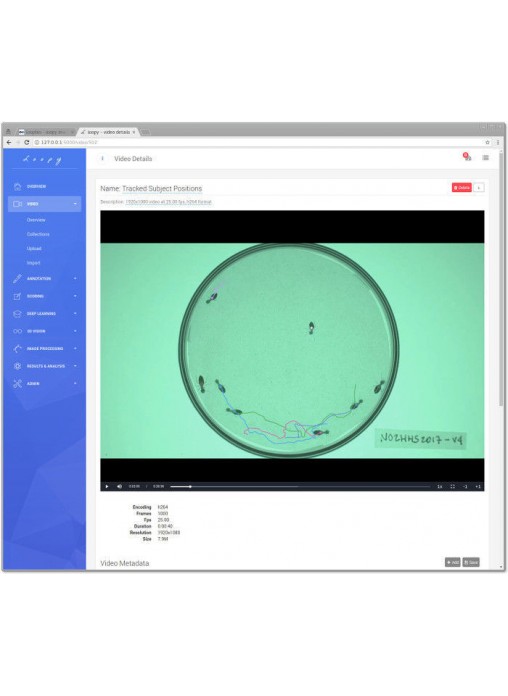Image resolution: width=508 pixels, height=696 pixels.
Task: Open the notifications icon with red badge
Action: 467,157
